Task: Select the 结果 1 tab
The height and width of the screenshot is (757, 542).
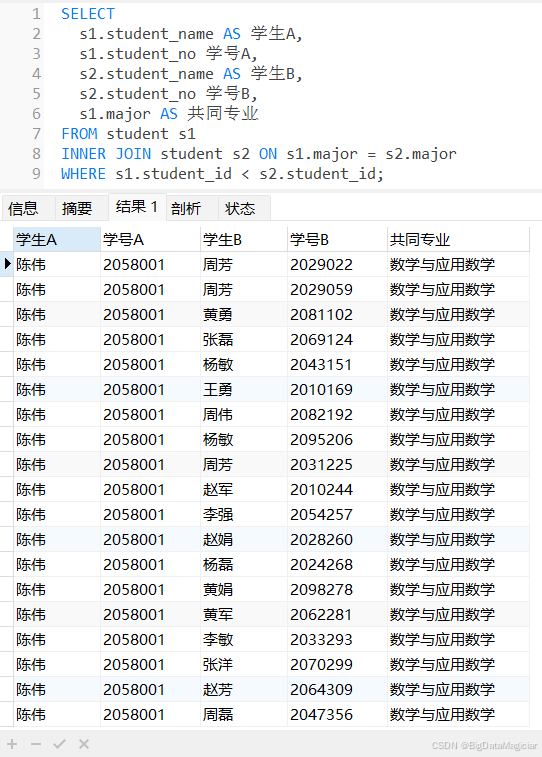Action: pyautogui.click(x=137, y=207)
